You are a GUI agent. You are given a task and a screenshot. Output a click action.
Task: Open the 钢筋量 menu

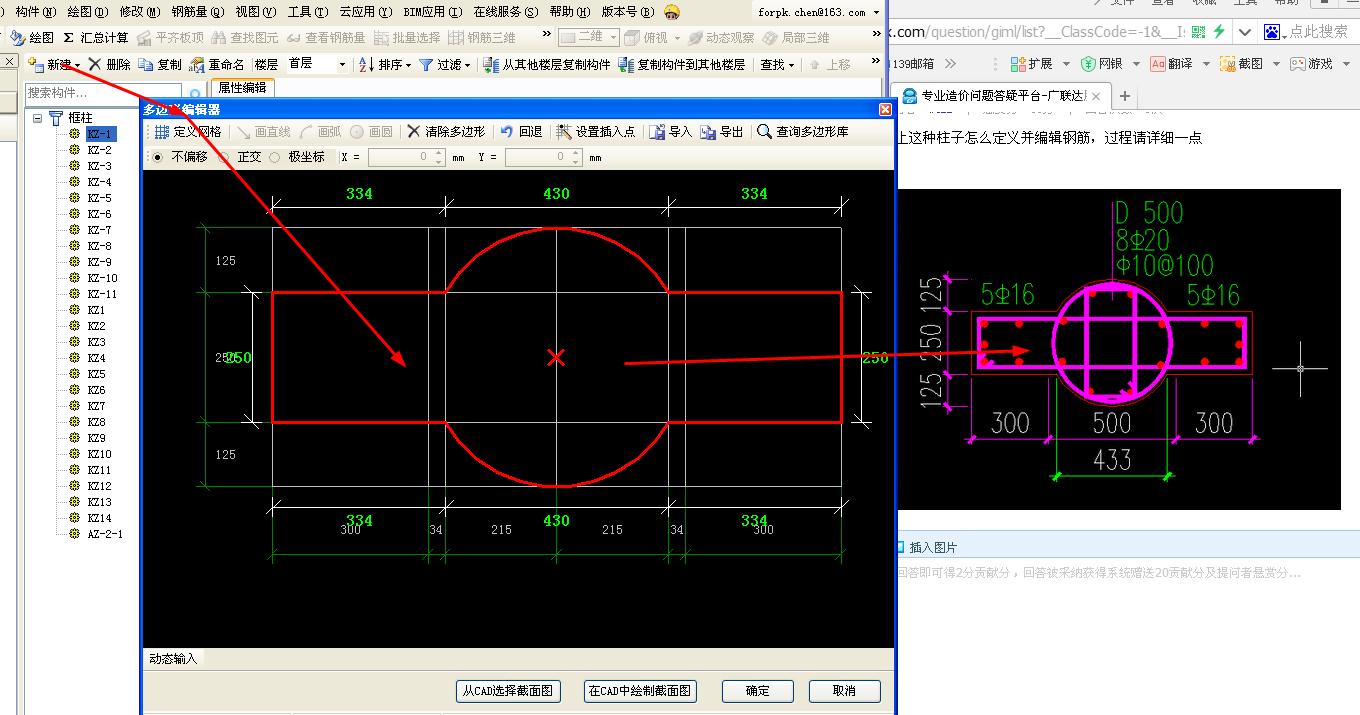pos(196,12)
